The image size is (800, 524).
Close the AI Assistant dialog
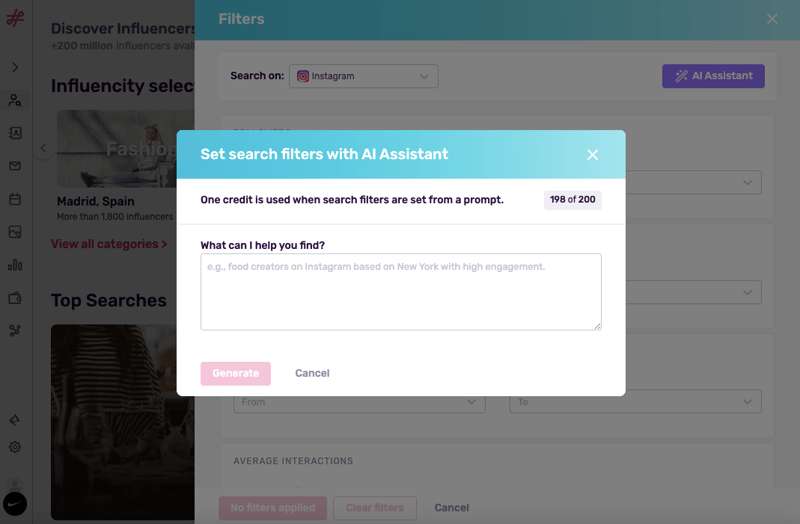pyautogui.click(x=592, y=155)
